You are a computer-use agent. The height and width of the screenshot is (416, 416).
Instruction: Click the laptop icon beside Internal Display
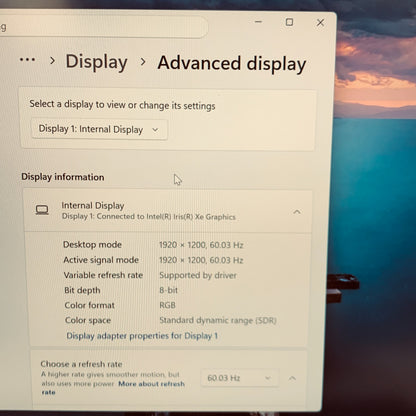point(42,210)
